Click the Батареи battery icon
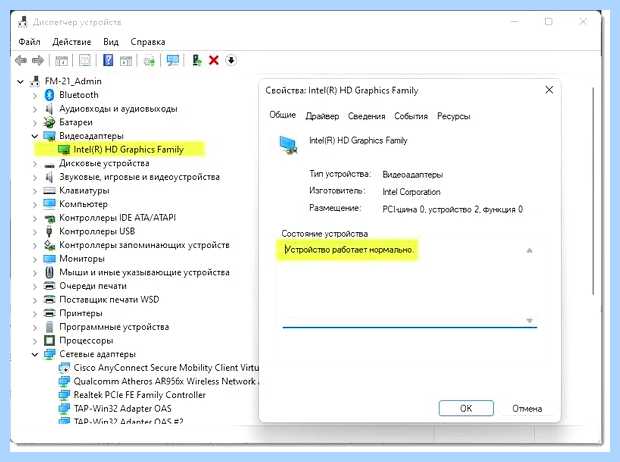The height and width of the screenshot is (462, 620). click(x=49, y=122)
